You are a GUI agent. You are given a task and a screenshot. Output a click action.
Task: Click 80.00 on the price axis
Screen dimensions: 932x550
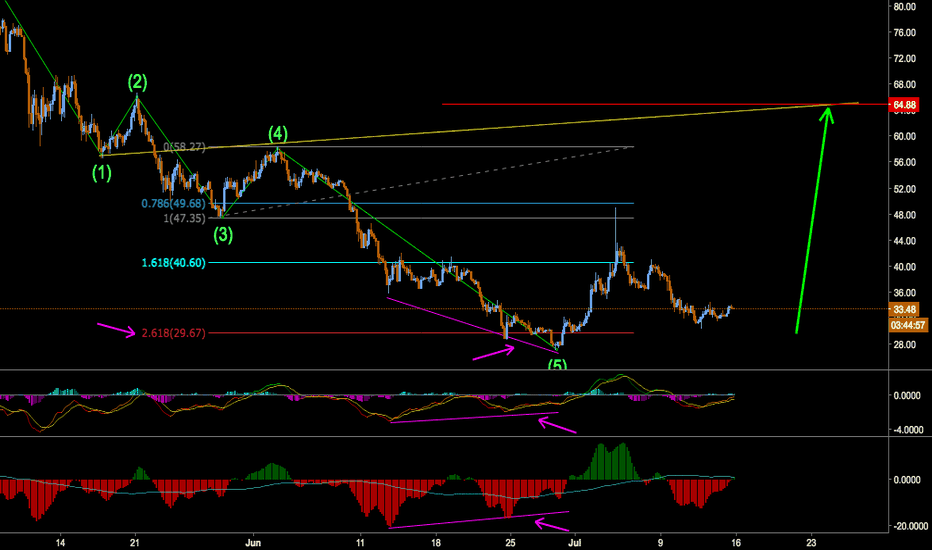click(x=905, y=7)
